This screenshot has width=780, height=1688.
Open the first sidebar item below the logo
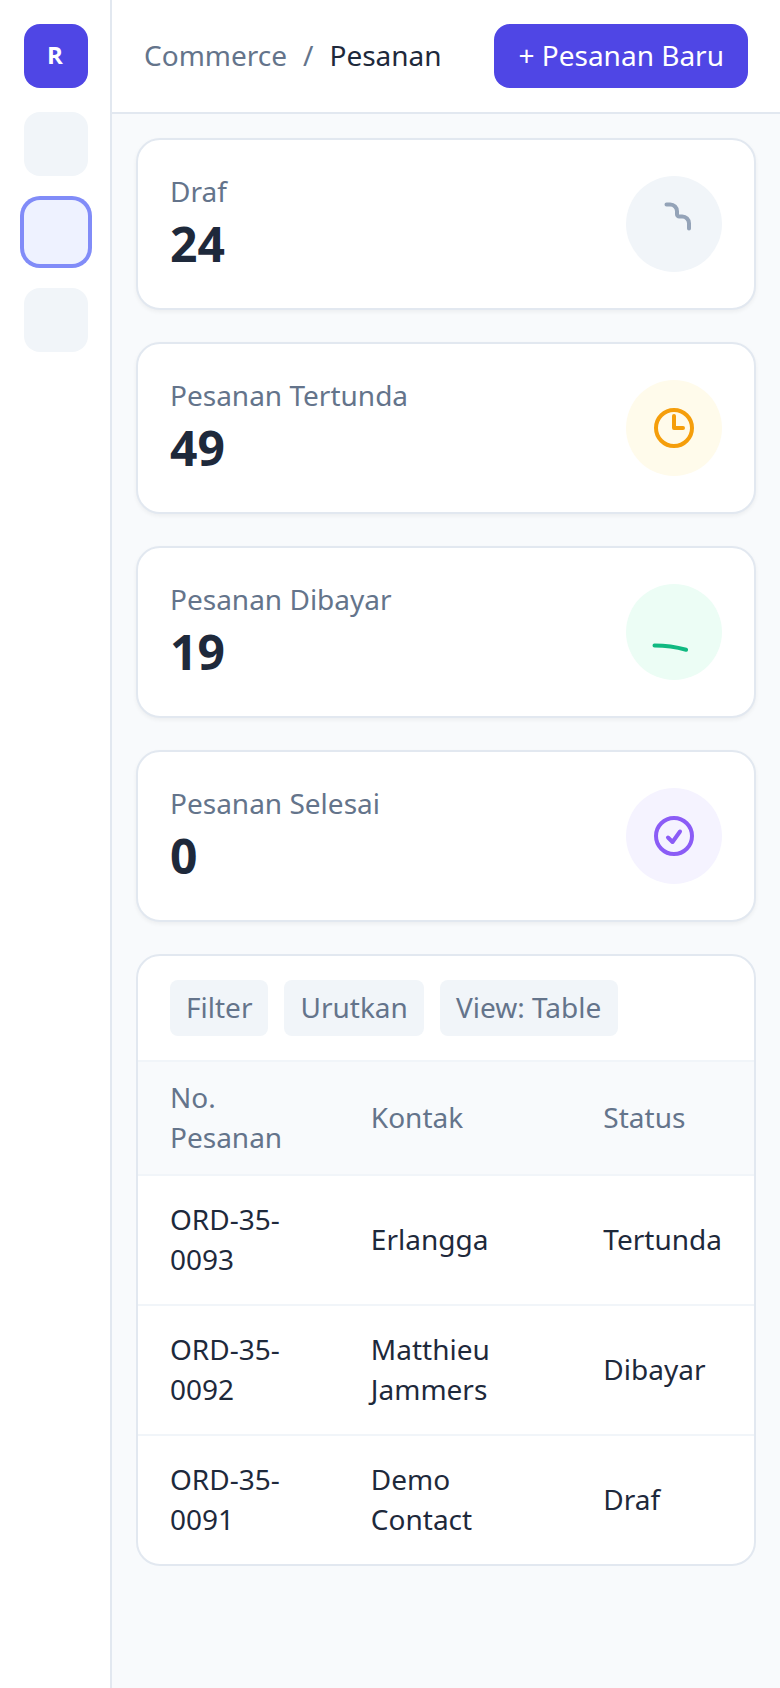(x=56, y=144)
